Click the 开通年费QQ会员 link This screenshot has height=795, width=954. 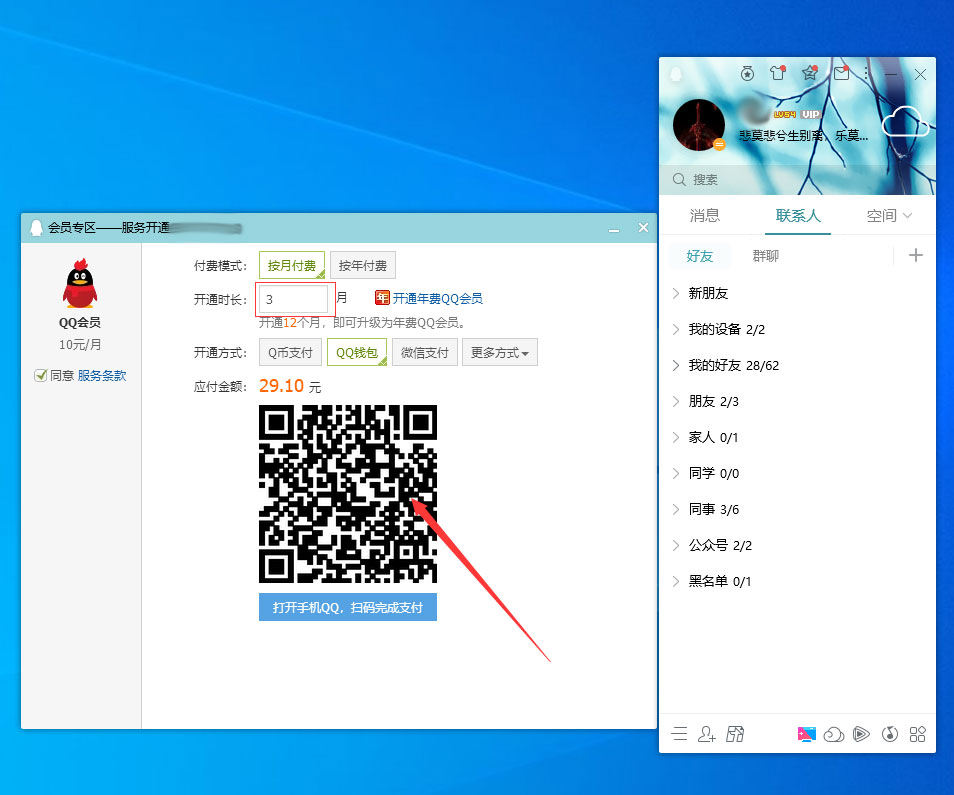436,297
